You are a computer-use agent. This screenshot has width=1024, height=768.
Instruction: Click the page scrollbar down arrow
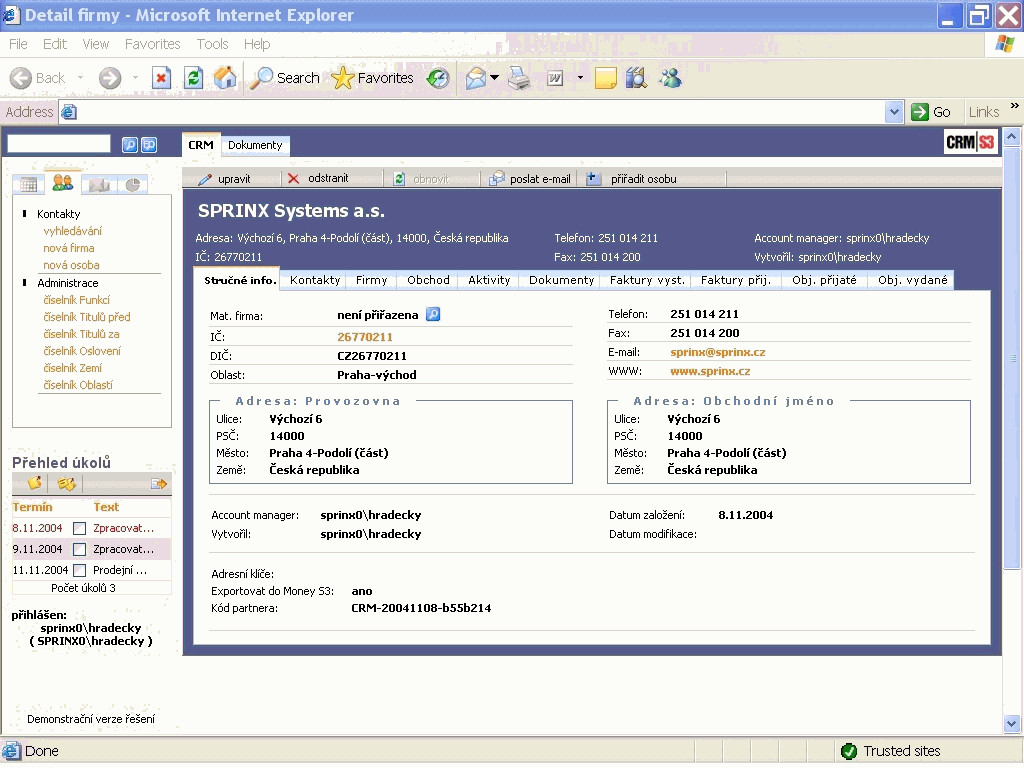(x=1012, y=724)
